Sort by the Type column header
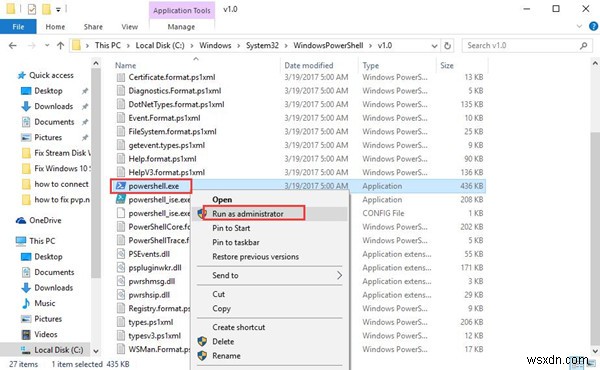600x370 pixels. point(370,65)
